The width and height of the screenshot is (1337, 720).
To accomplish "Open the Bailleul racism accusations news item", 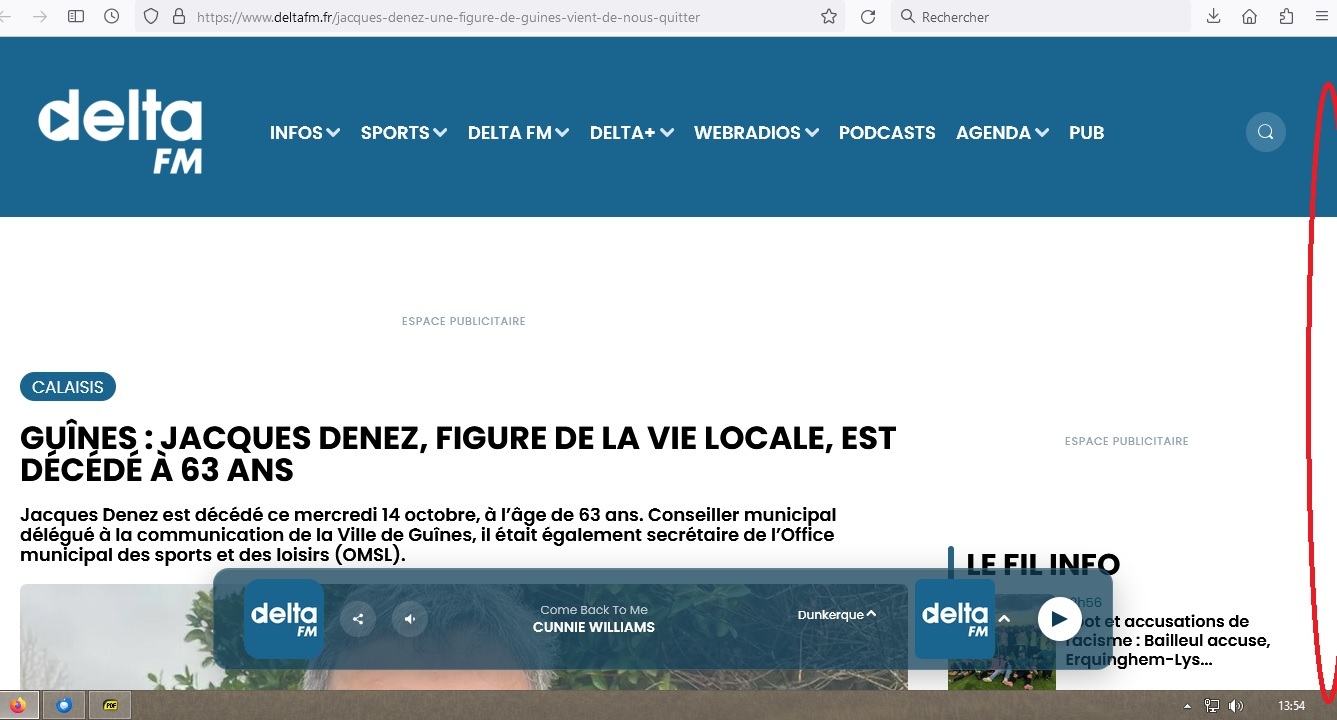I will [1168, 641].
